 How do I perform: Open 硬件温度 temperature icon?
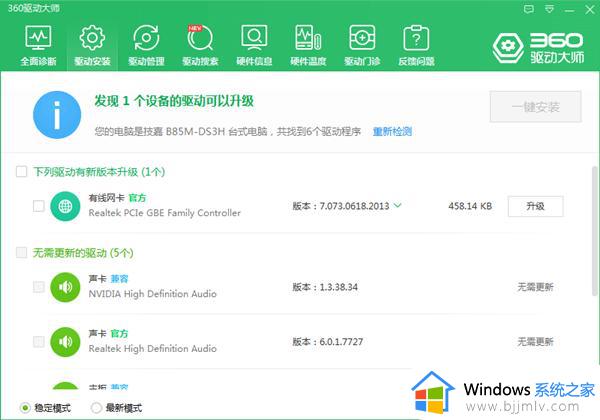pyautogui.click(x=308, y=37)
